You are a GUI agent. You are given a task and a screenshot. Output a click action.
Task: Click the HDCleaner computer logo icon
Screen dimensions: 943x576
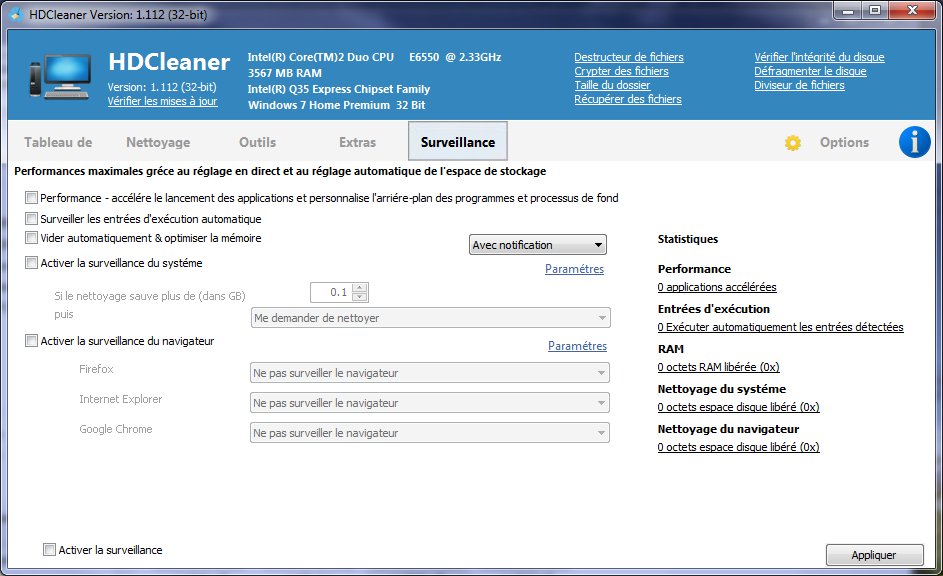click(60, 76)
